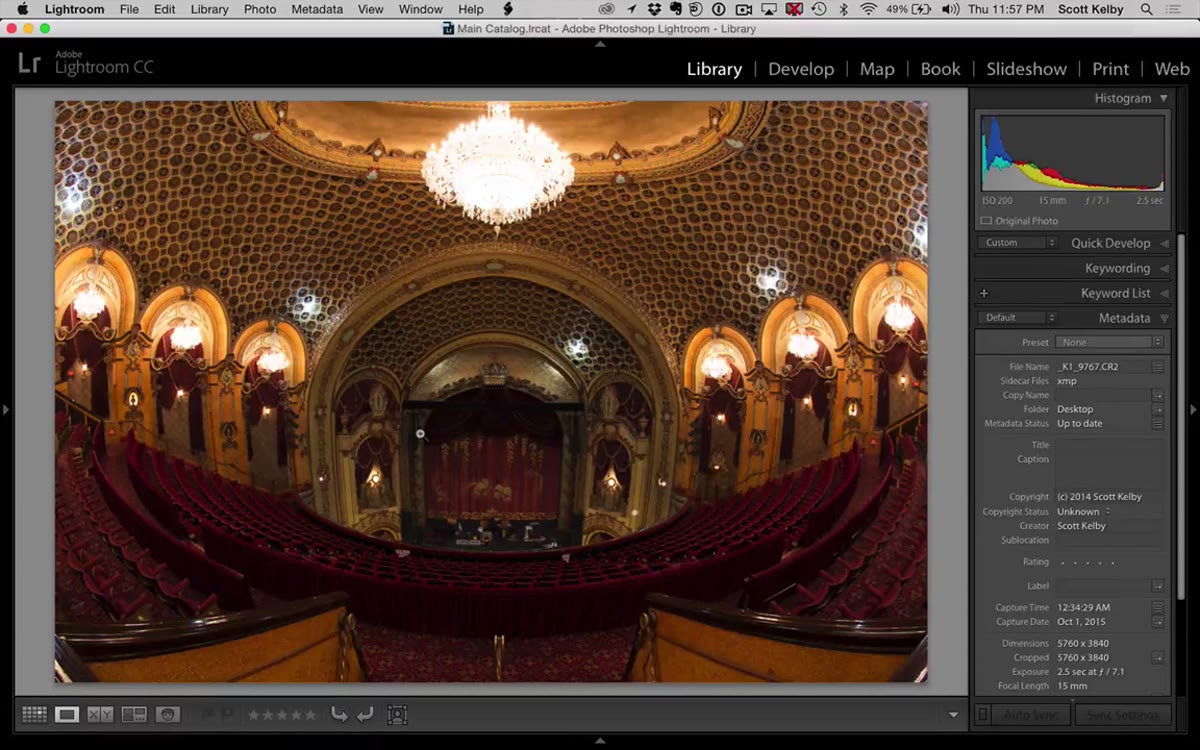Expand the Keyword List panel
1200x750 pixels.
[1164, 293]
